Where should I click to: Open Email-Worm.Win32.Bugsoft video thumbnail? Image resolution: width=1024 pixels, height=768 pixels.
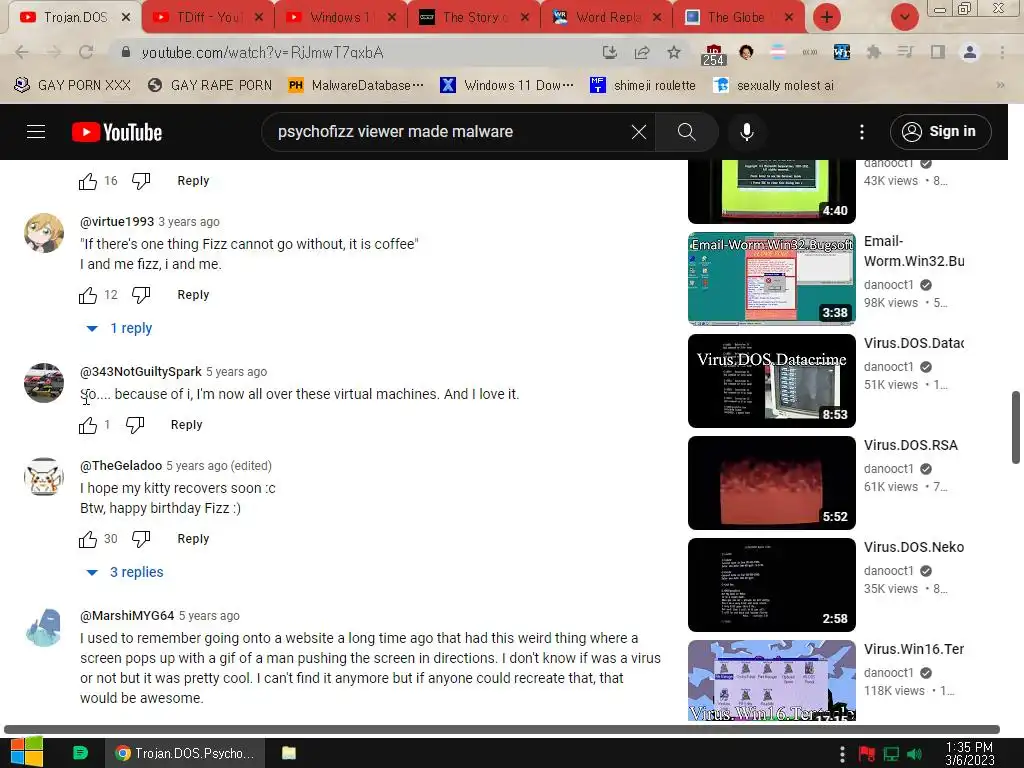tap(771, 279)
